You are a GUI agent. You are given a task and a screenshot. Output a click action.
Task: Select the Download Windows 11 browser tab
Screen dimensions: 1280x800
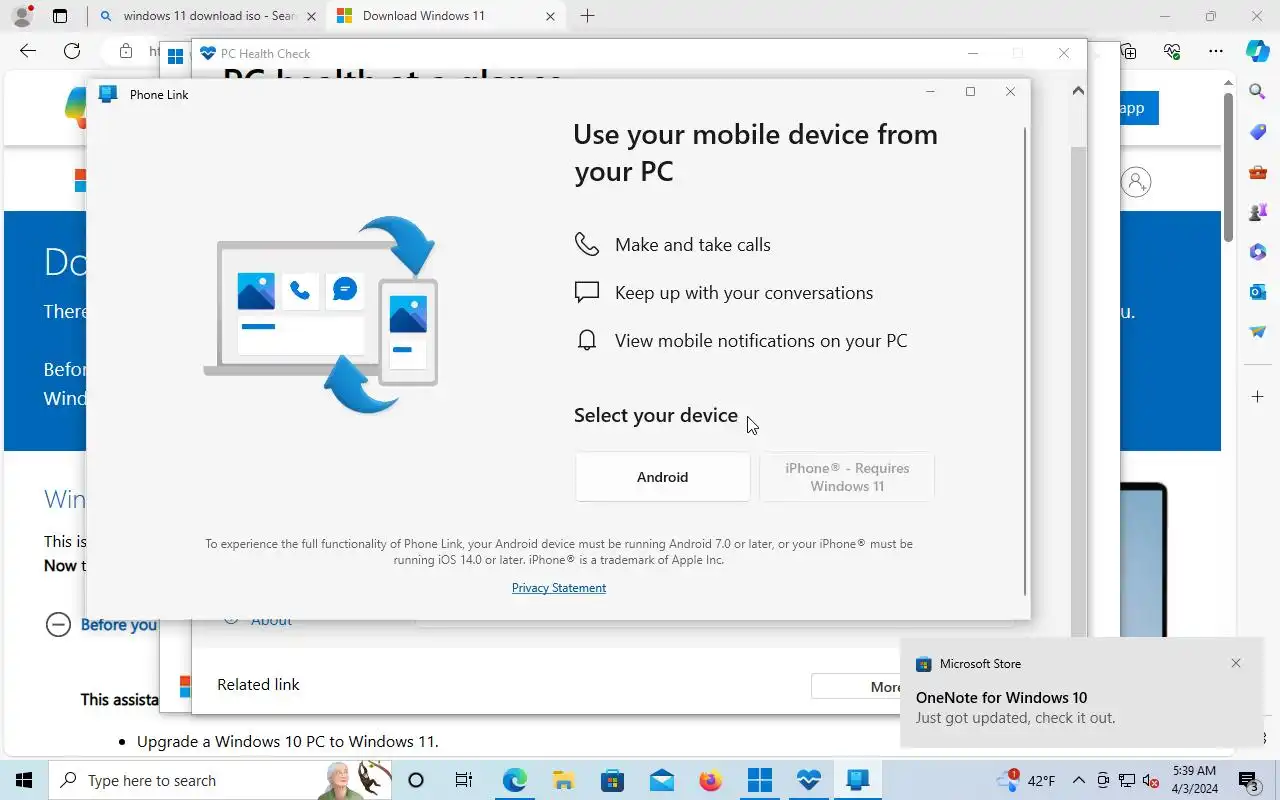(x=445, y=16)
